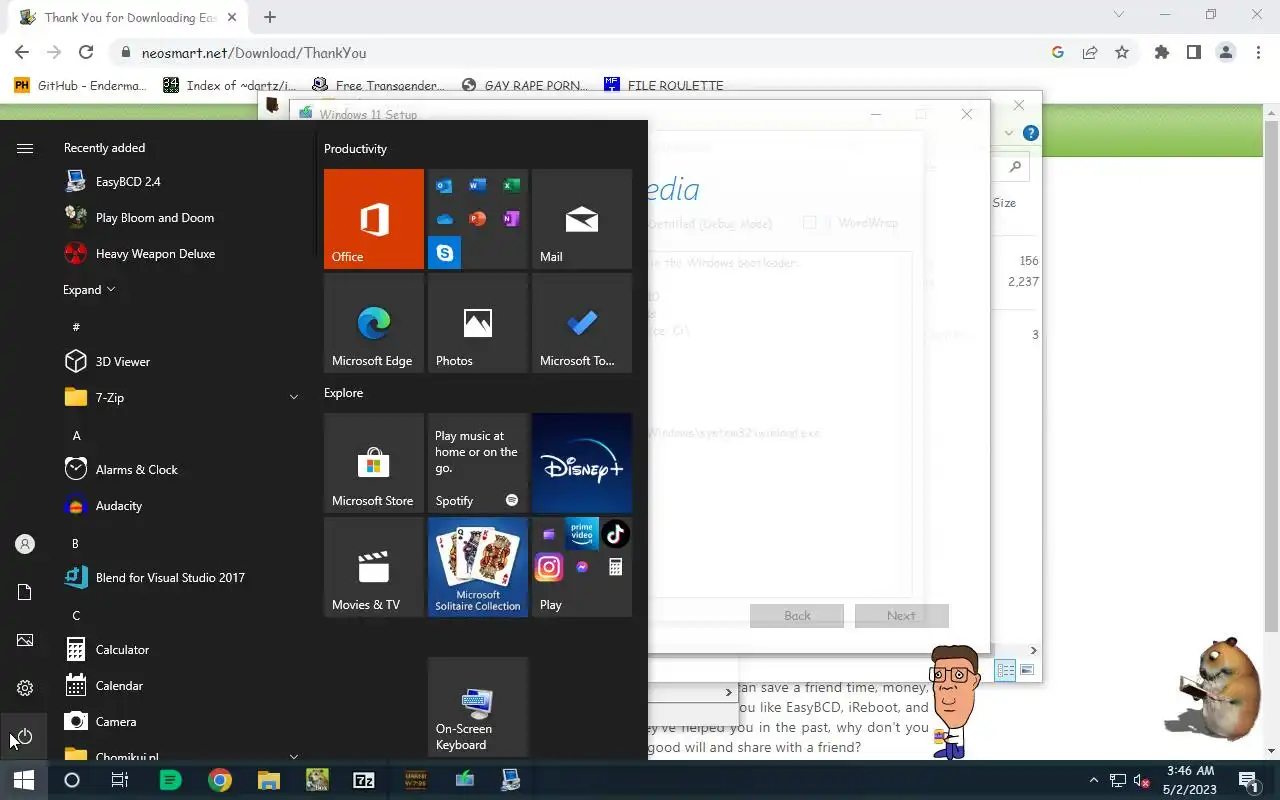
Task: Open the On-Screen Keyboard tile
Action: tap(478, 707)
